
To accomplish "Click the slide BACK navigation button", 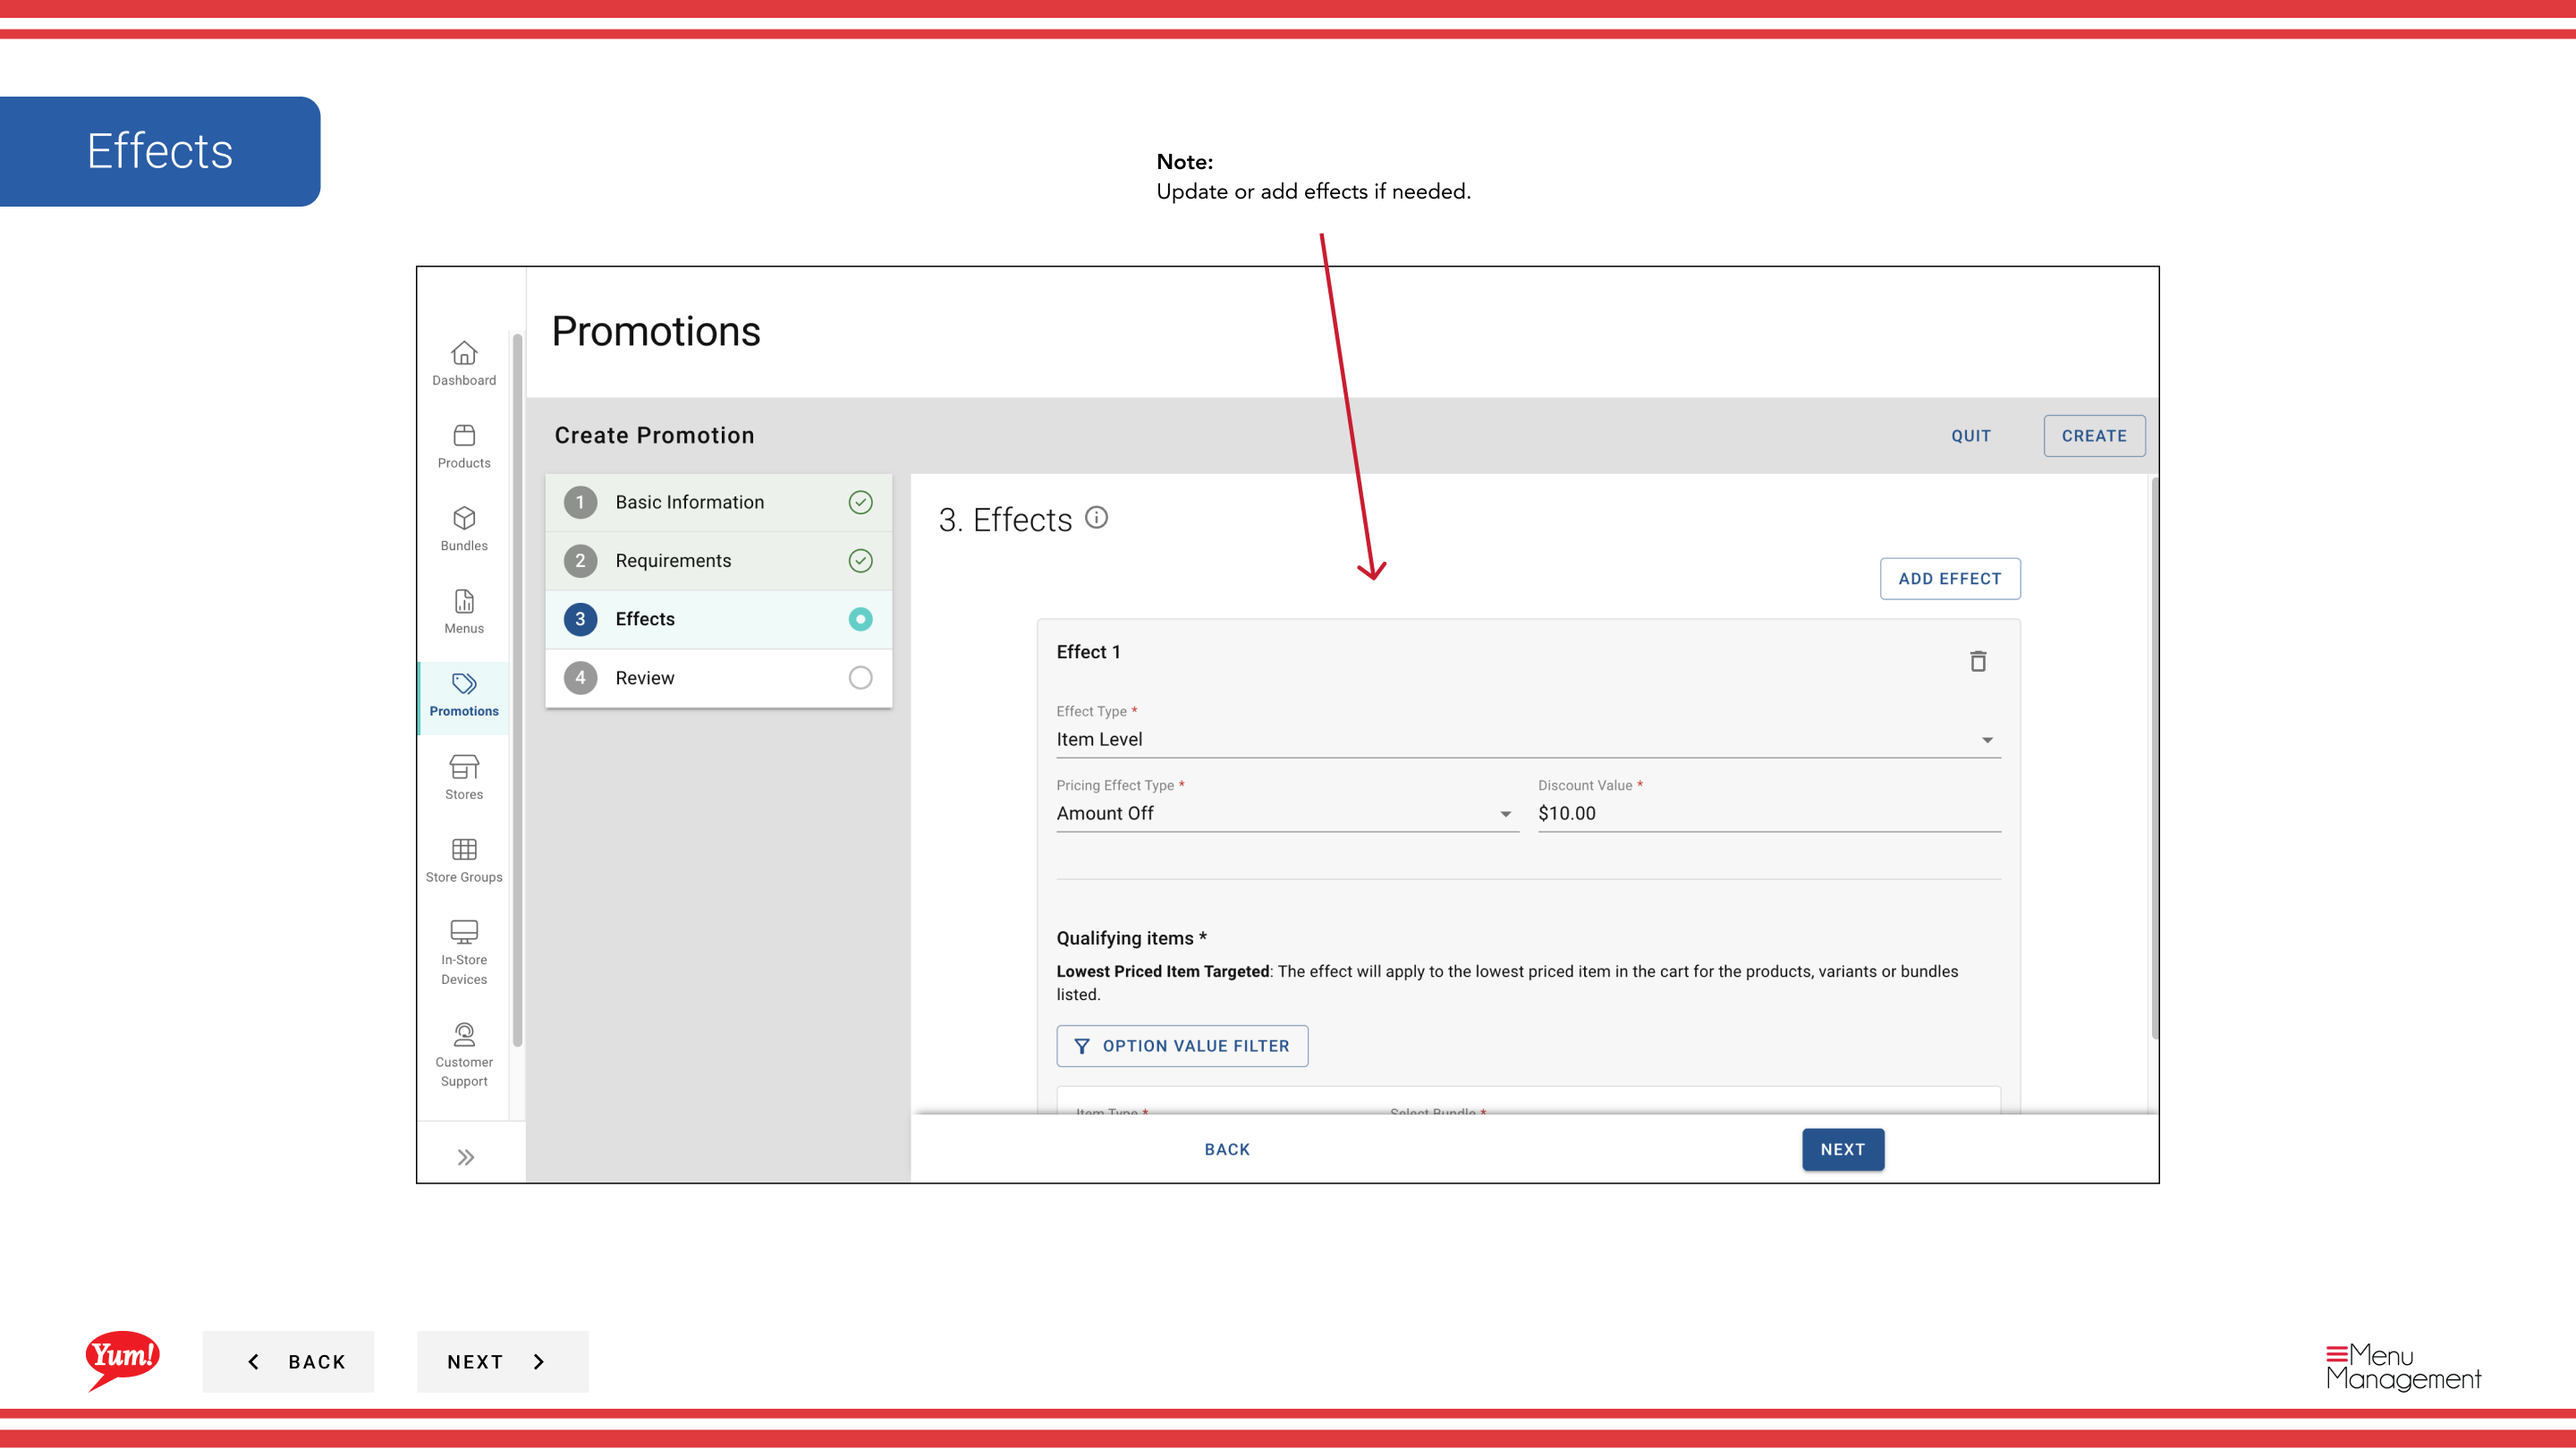I will click(288, 1362).
